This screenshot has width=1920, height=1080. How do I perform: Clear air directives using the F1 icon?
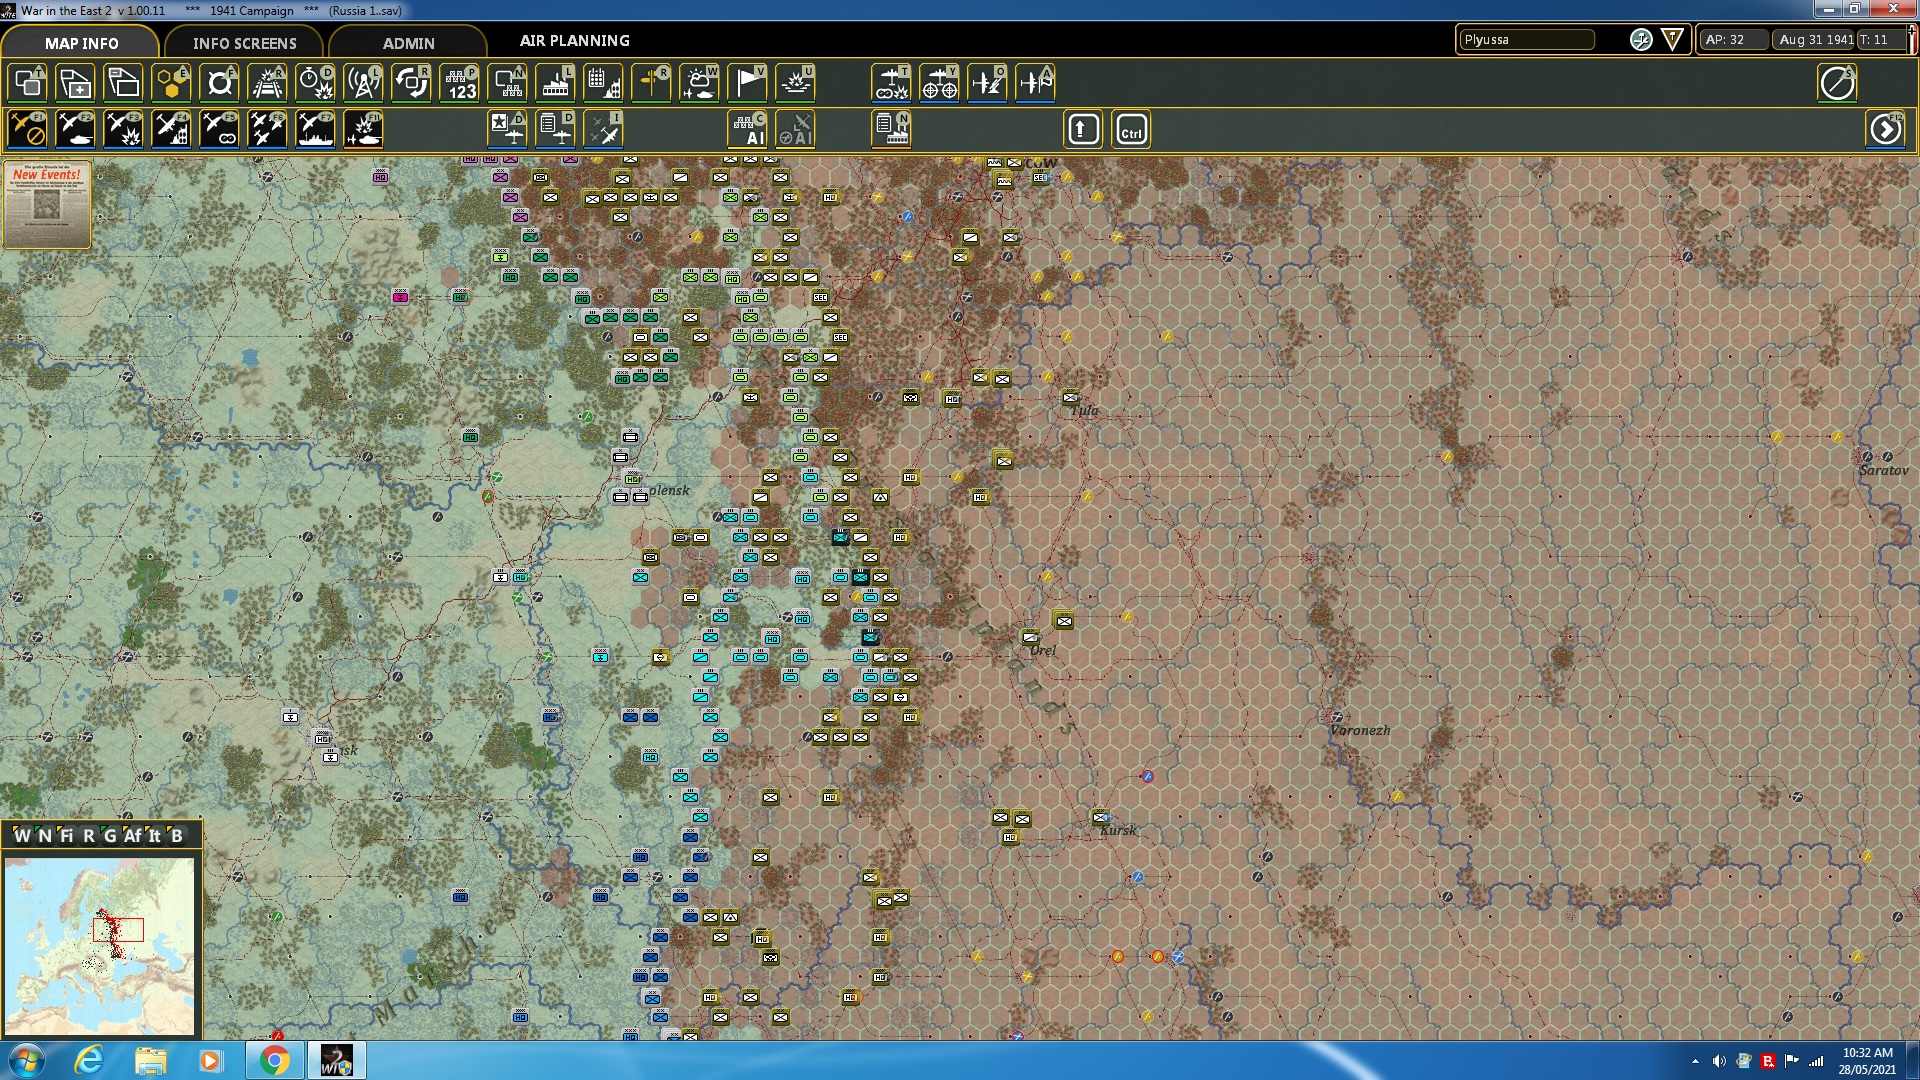(x=28, y=129)
